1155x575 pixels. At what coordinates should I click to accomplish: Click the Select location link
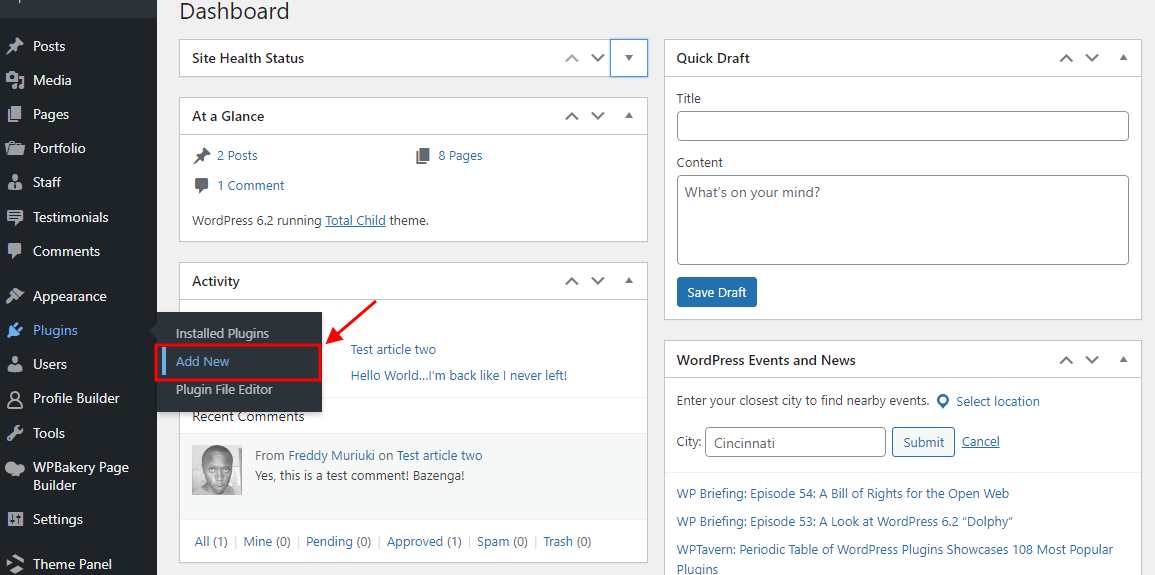[x=997, y=401]
